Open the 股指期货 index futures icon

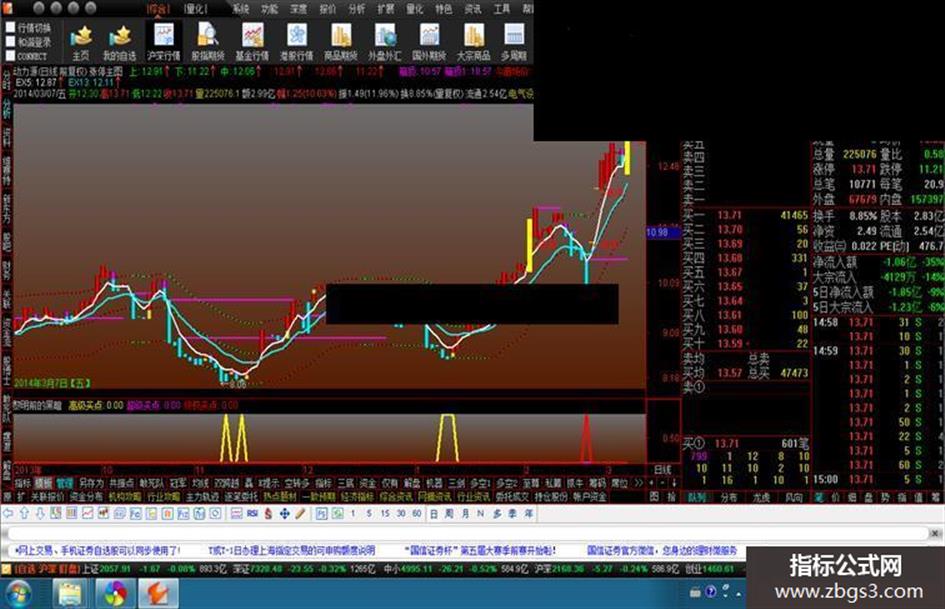tap(208, 42)
